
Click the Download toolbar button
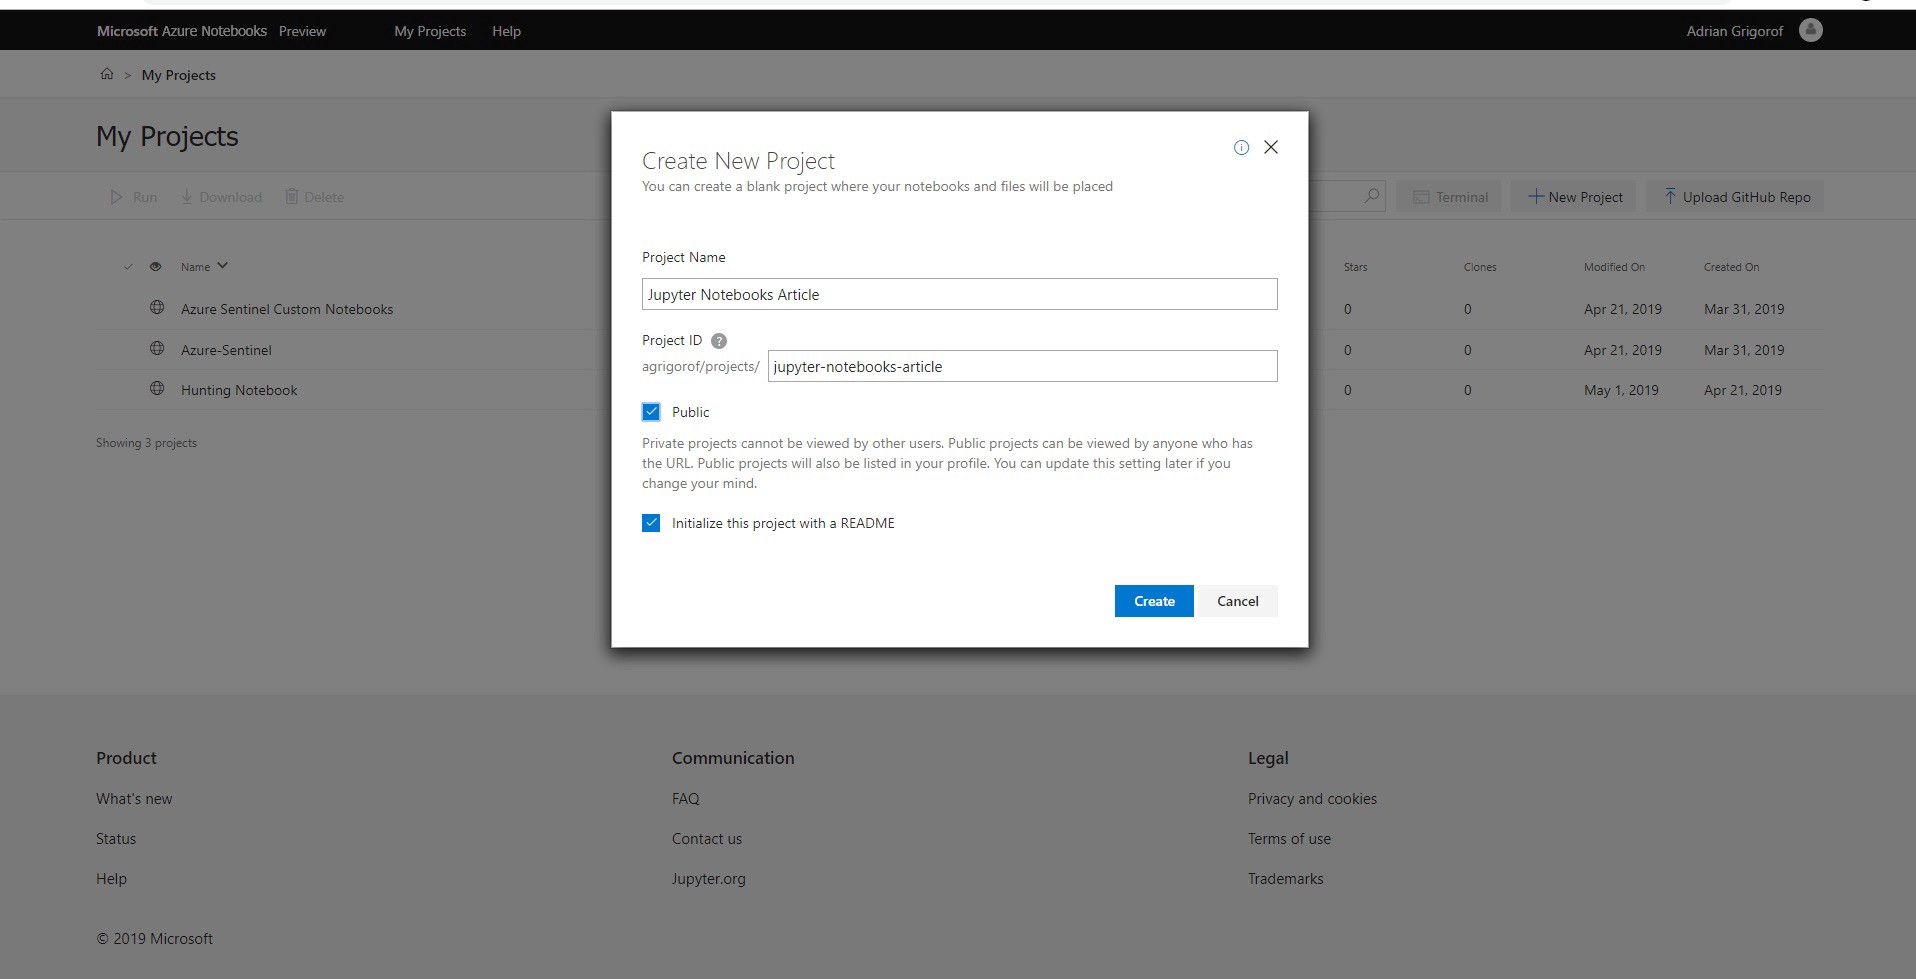pyautogui.click(x=221, y=197)
